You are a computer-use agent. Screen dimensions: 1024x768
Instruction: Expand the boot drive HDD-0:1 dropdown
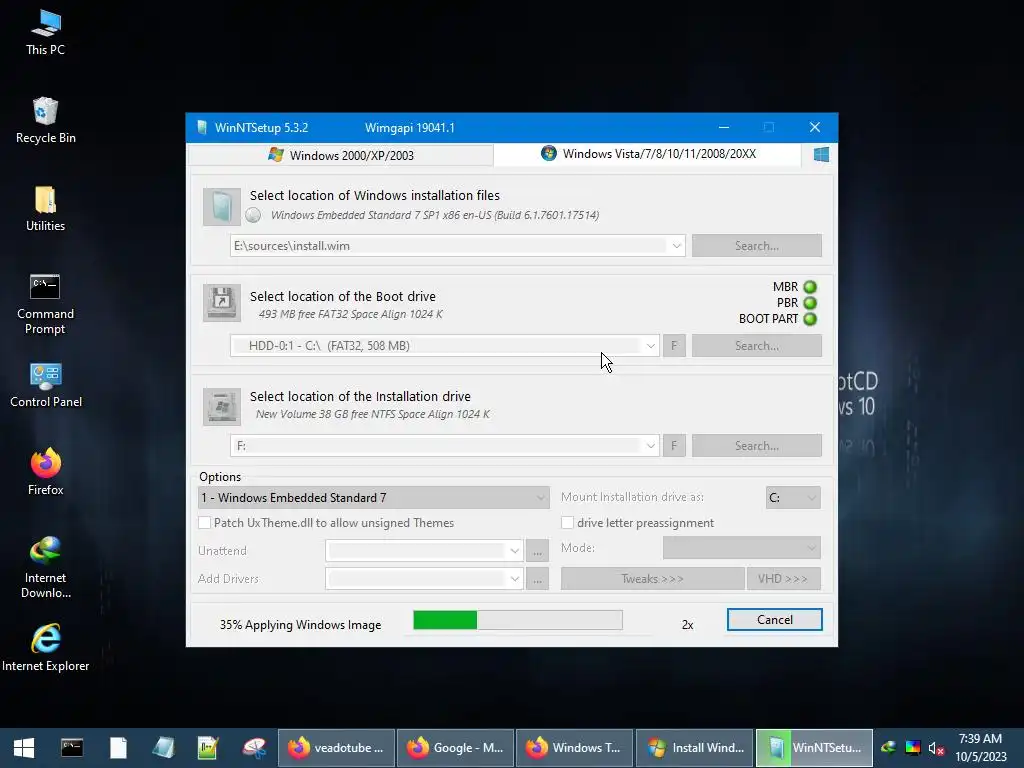point(650,345)
